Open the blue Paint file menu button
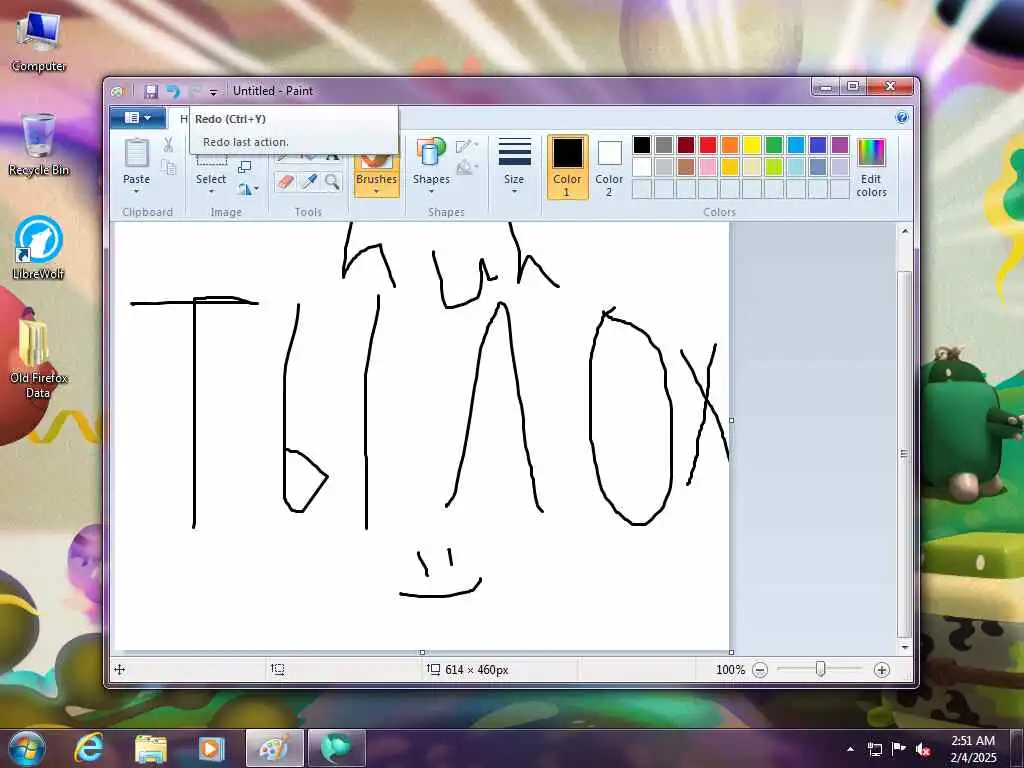 (138, 118)
